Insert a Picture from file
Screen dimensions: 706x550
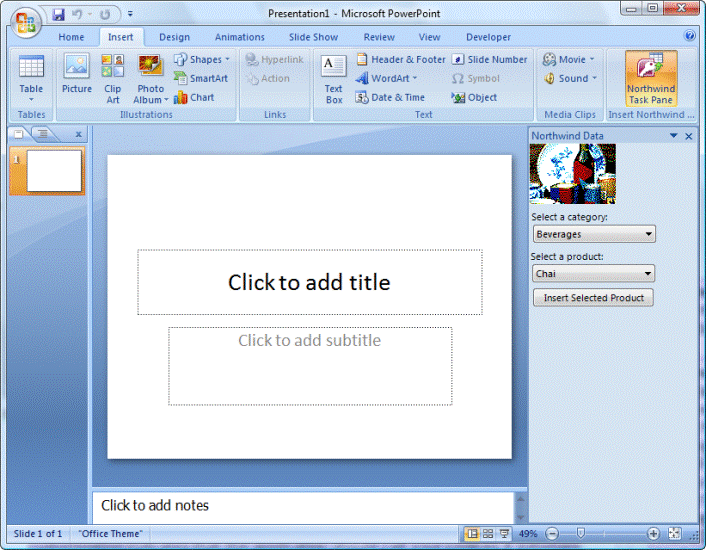[77, 74]
